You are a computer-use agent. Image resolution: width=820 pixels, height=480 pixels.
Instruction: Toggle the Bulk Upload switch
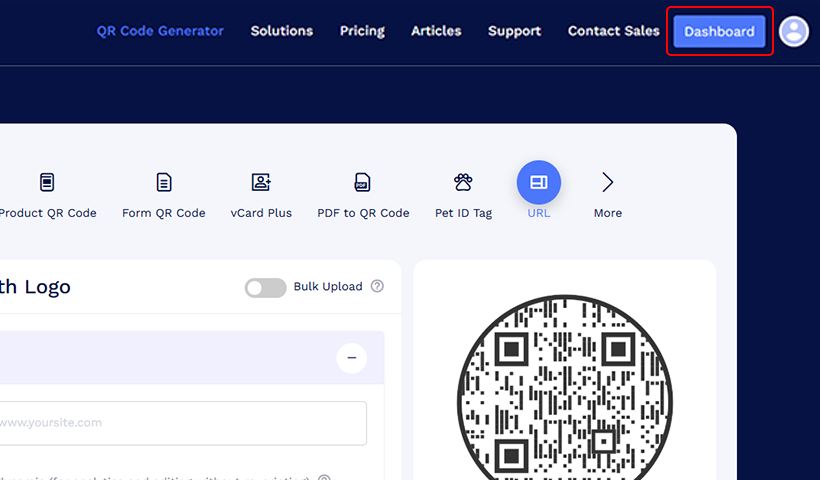pos(265,288)
